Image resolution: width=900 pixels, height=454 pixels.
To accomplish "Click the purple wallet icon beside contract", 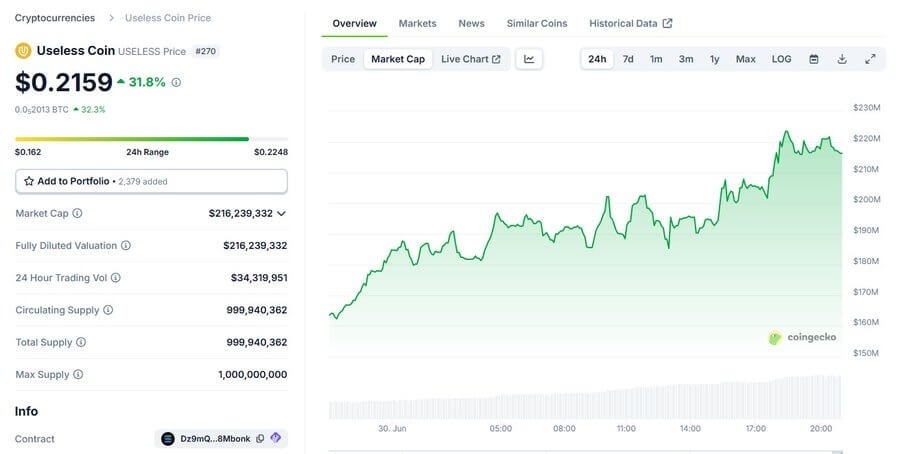I will point(276,438).
